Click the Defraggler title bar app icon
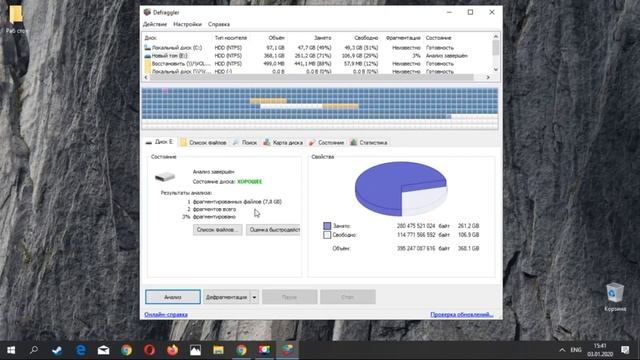 click(x=147, y=12)
